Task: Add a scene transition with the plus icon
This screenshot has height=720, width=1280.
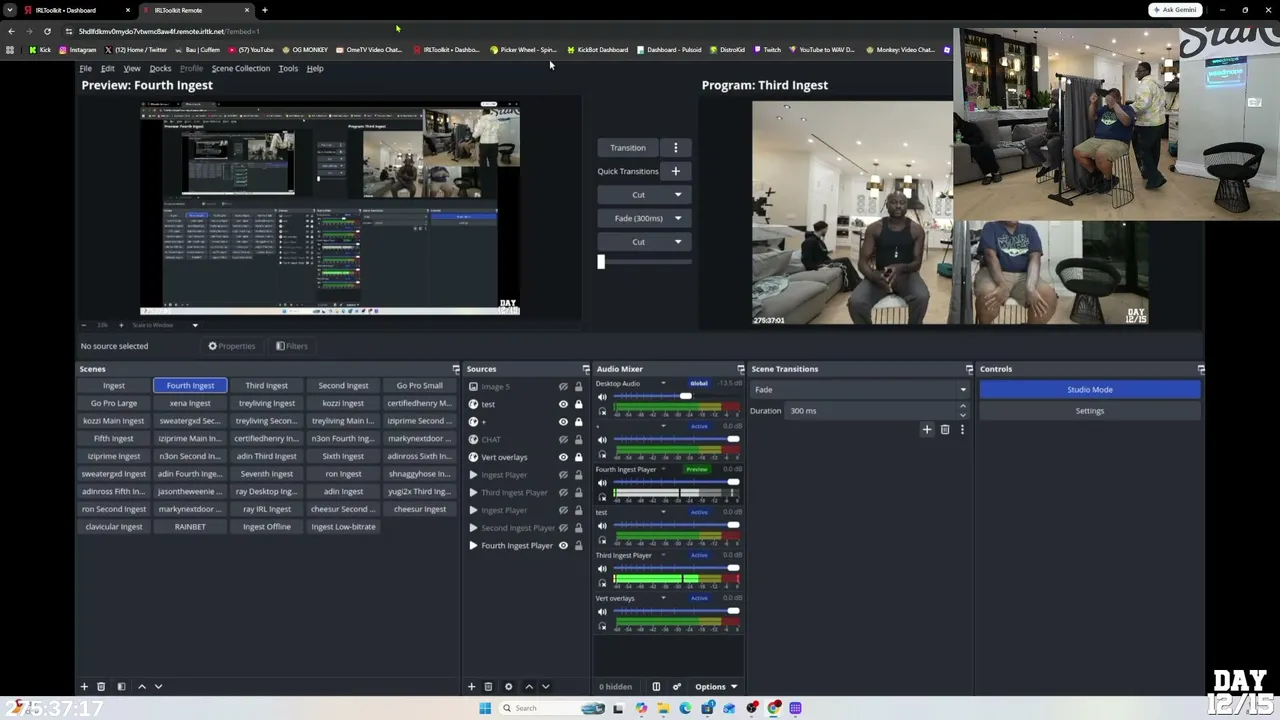Action: tap(926, 430)
